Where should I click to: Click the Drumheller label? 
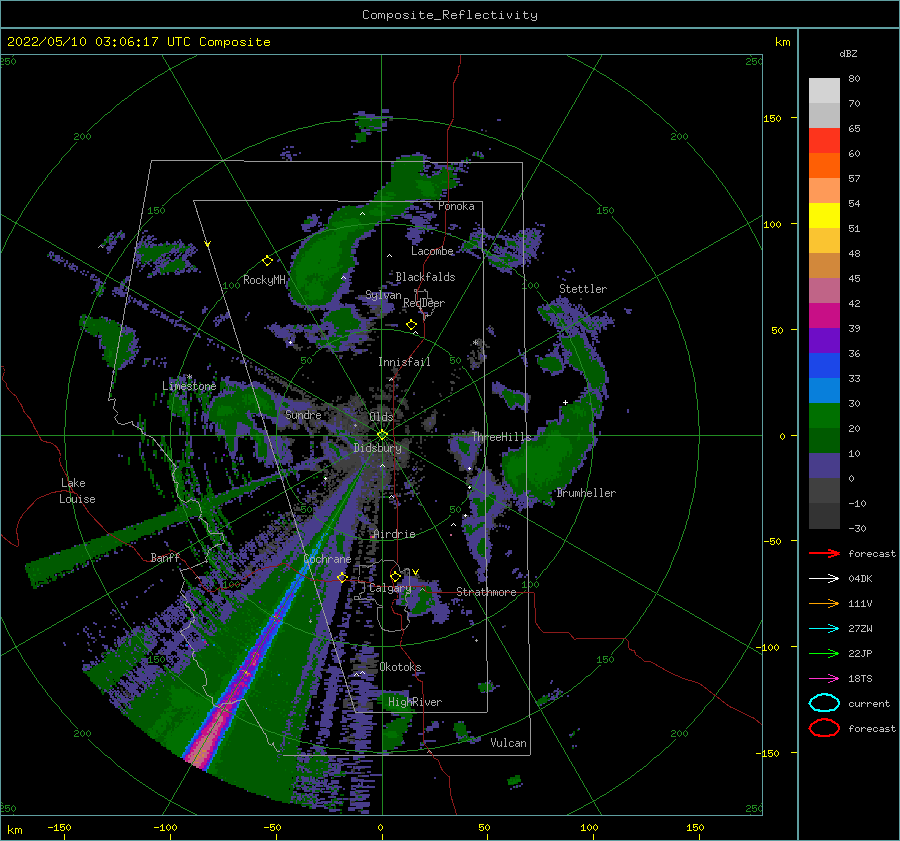pos(586,493)
